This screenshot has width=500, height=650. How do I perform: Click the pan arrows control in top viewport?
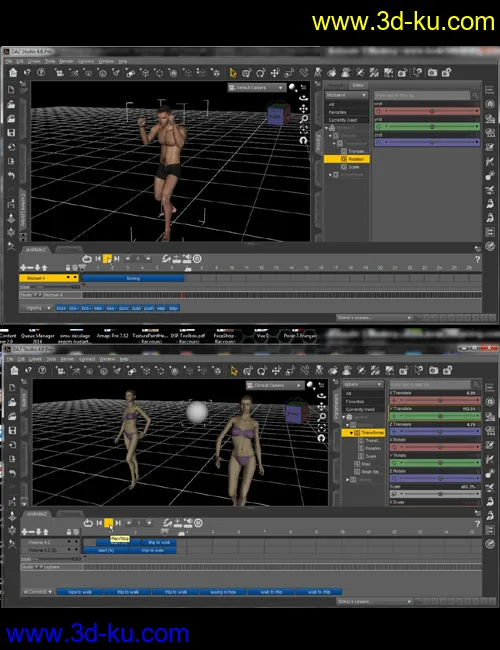pos(303,109)
